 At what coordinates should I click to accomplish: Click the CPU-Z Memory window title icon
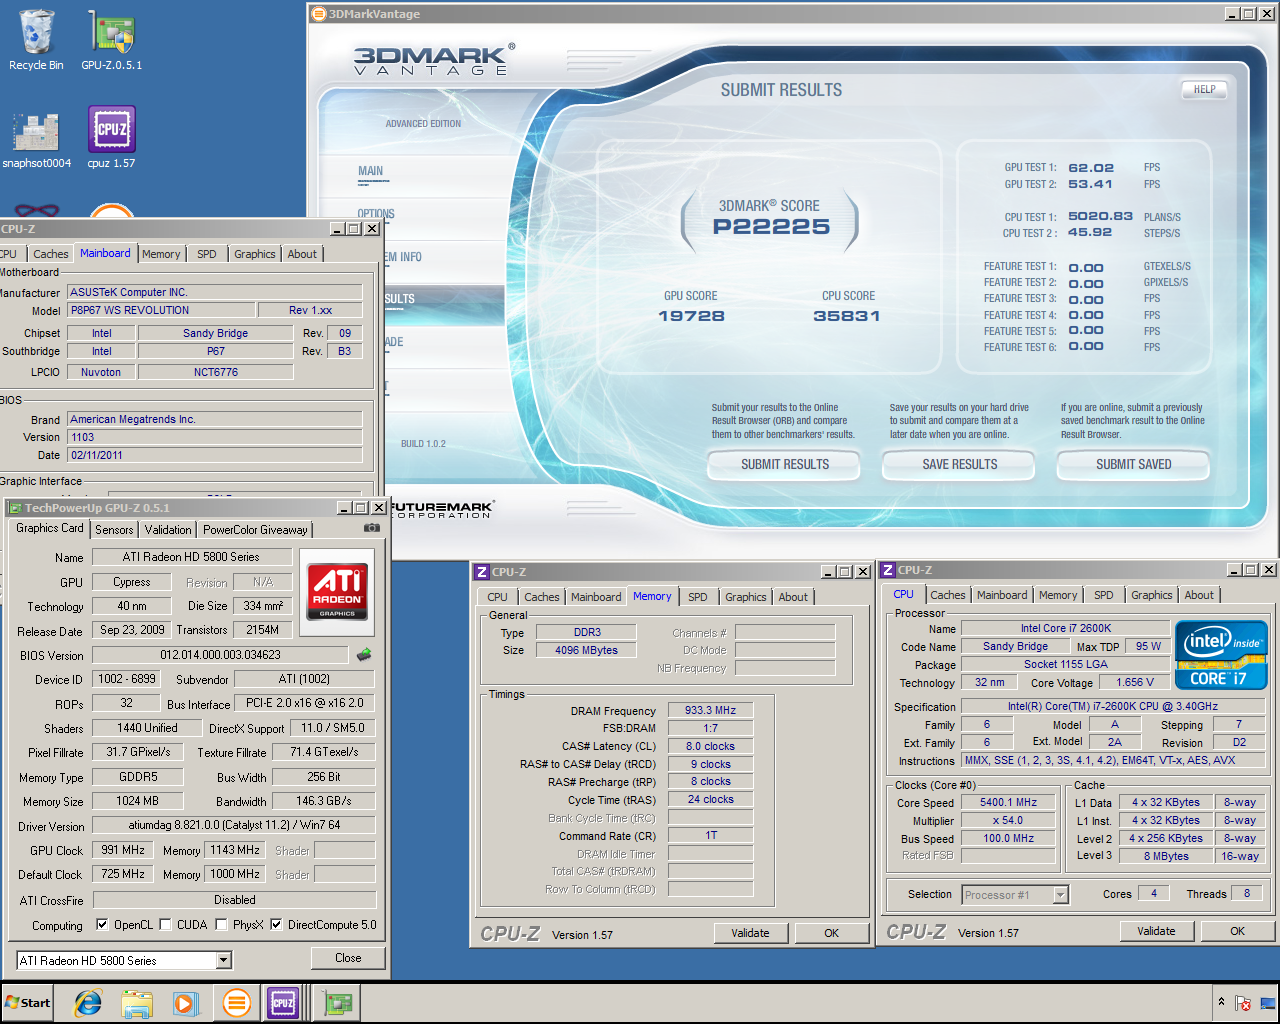(x=482, y=572)
